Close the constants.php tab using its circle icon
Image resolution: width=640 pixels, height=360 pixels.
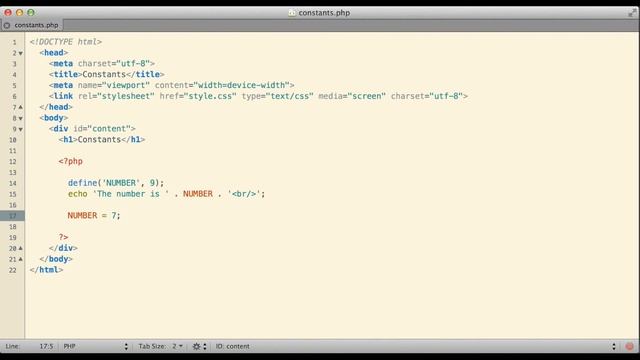[7, 25]
